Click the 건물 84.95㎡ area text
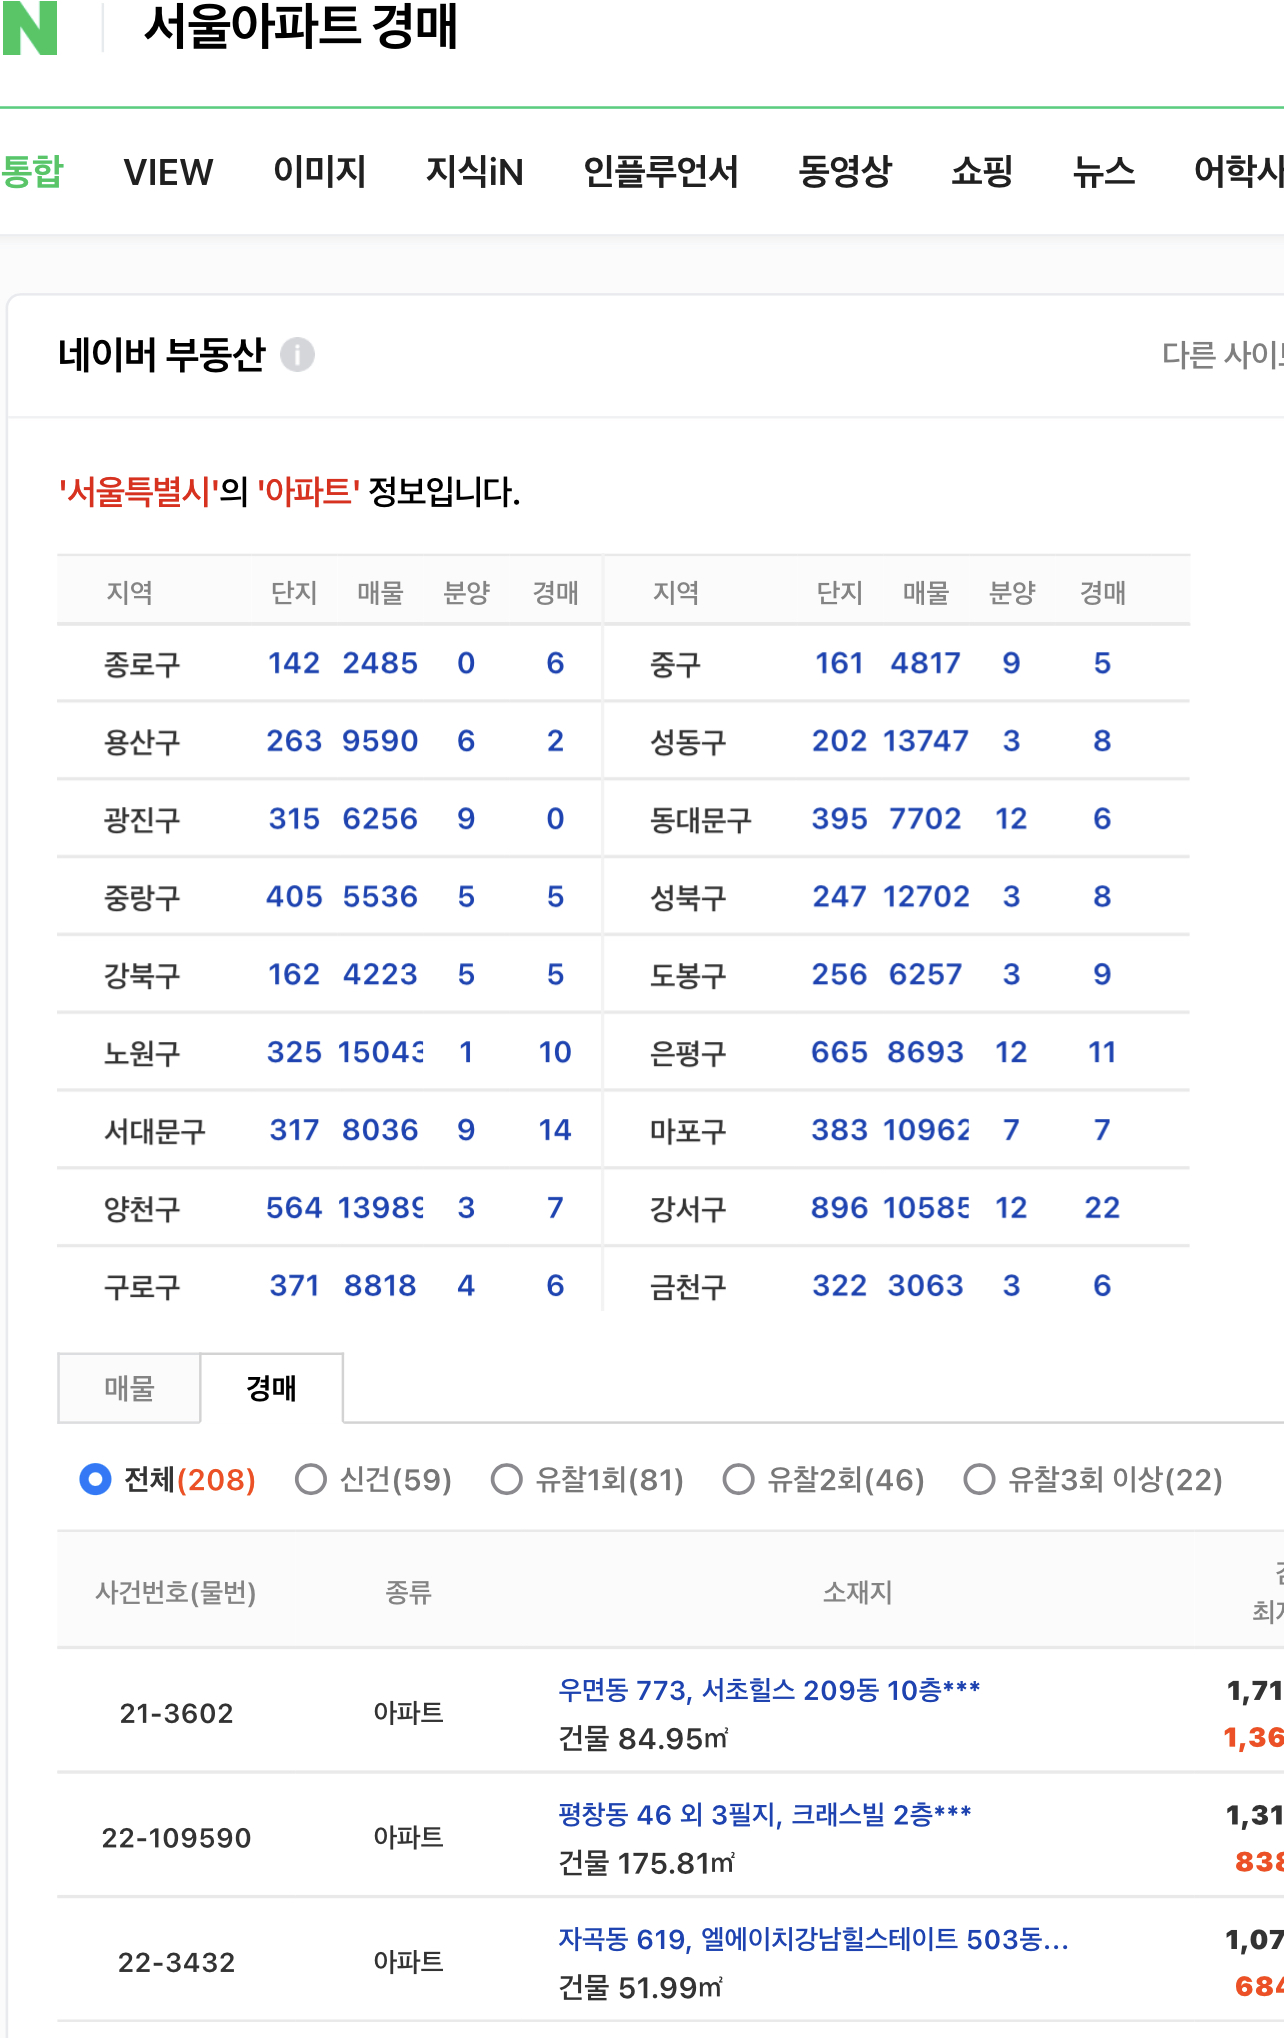The height and width of the screenshot is (2038, 1284). pyautogui.click(x=643, y=1739)
